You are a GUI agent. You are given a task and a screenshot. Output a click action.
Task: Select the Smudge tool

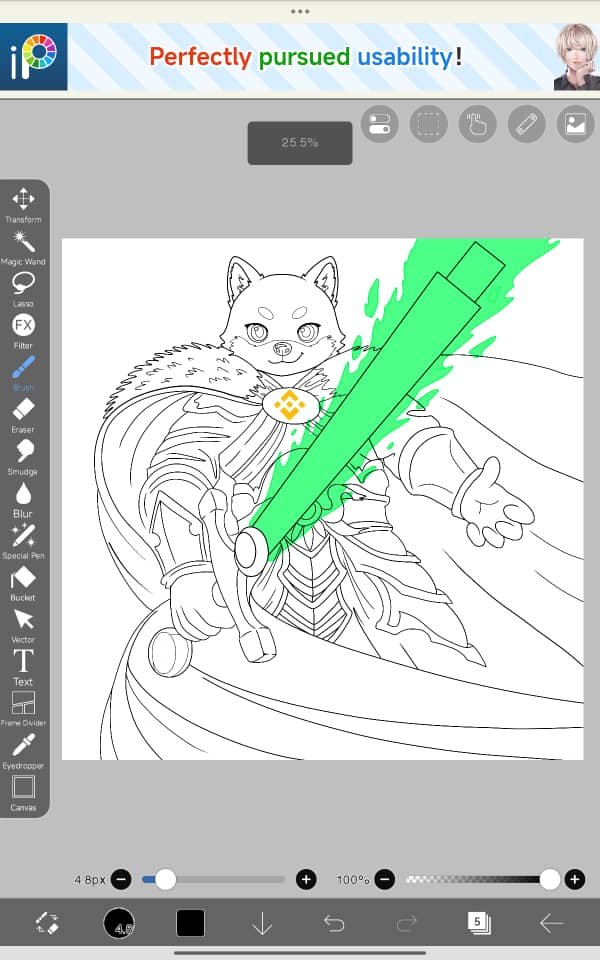pos(23,457)
